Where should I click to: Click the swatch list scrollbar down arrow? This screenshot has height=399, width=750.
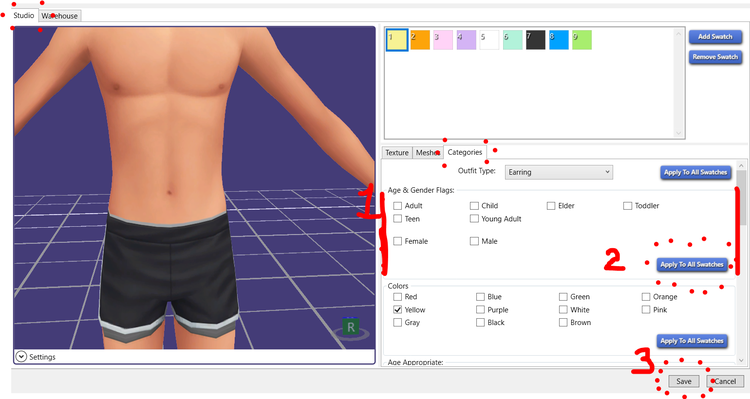pyautogui.click(x=678, y=133)
